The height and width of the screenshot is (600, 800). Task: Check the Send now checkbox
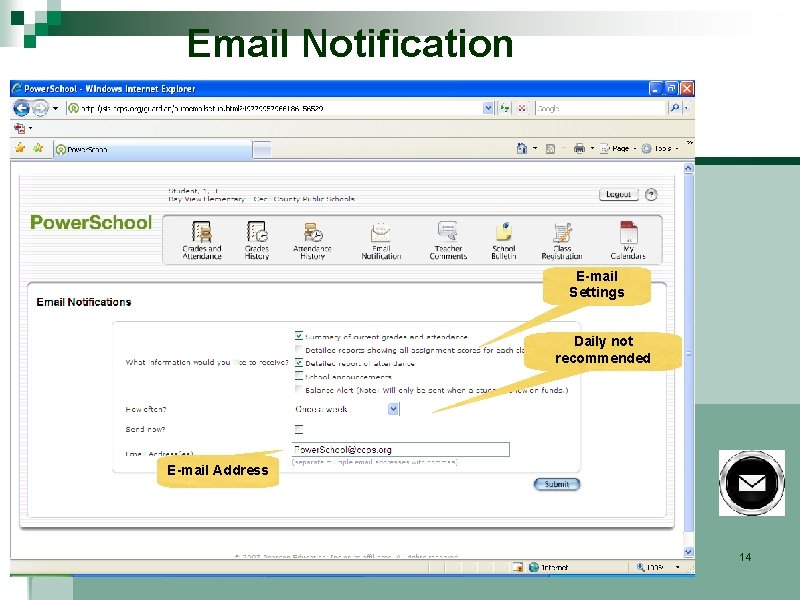tap(299, 429)
